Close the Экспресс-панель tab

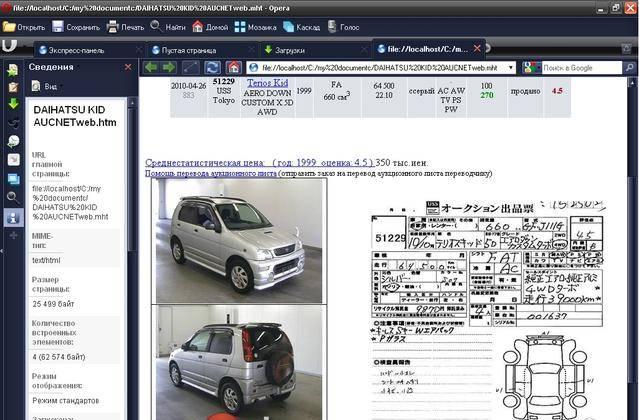coord(139,50)
